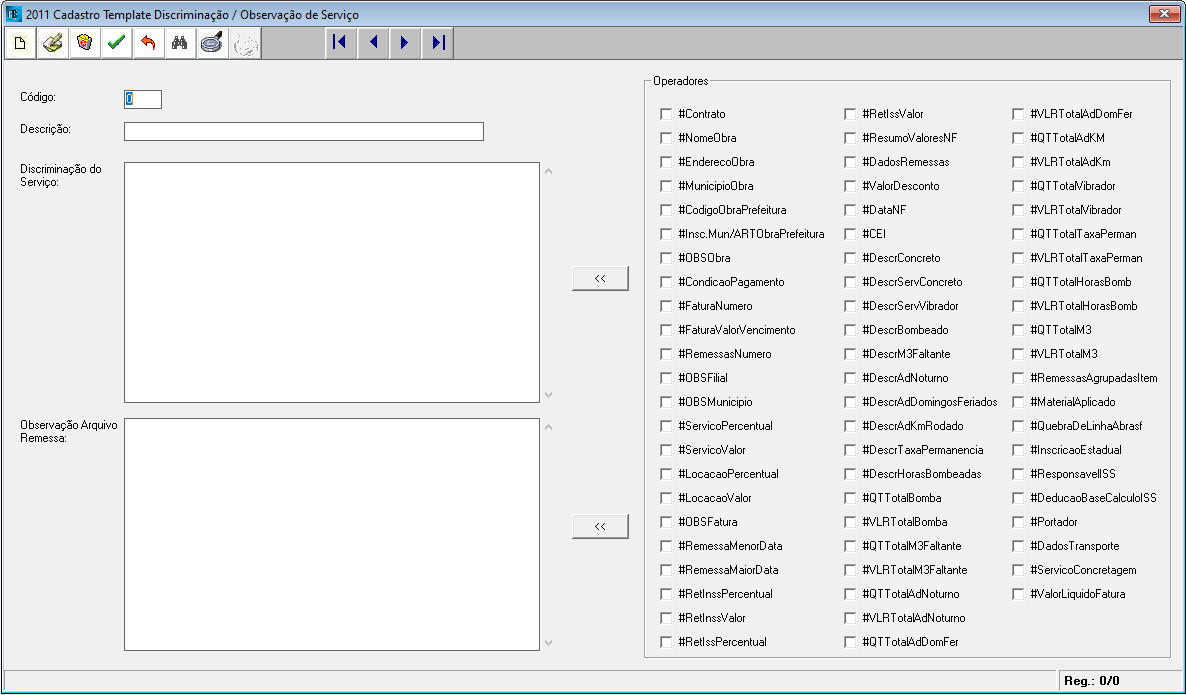Open search with the binoculars icon
This screenshot has height=695, width=1186.
coord(181,43)
